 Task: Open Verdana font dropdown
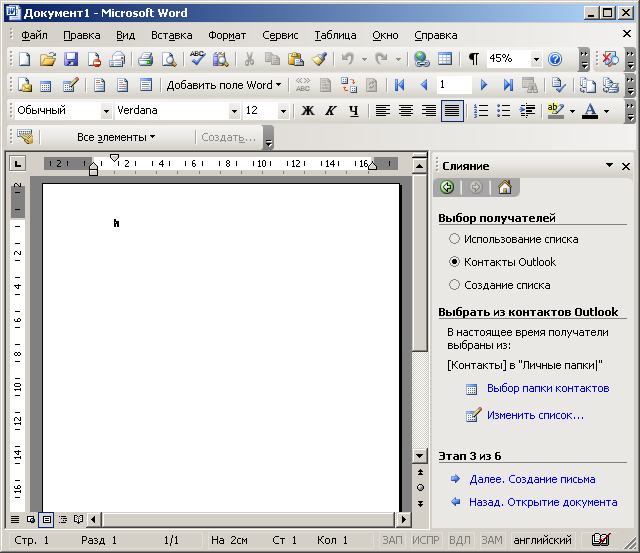[x=234, y=111]
